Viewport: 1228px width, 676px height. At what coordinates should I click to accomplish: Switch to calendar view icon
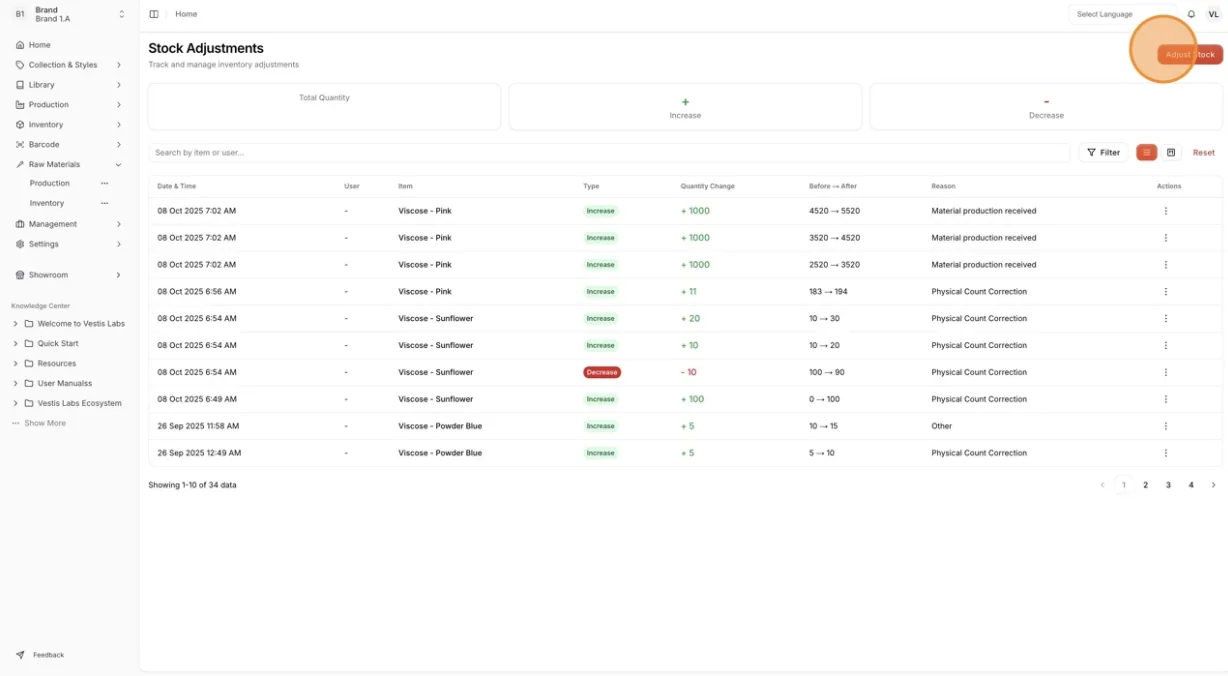point(1171,153)
